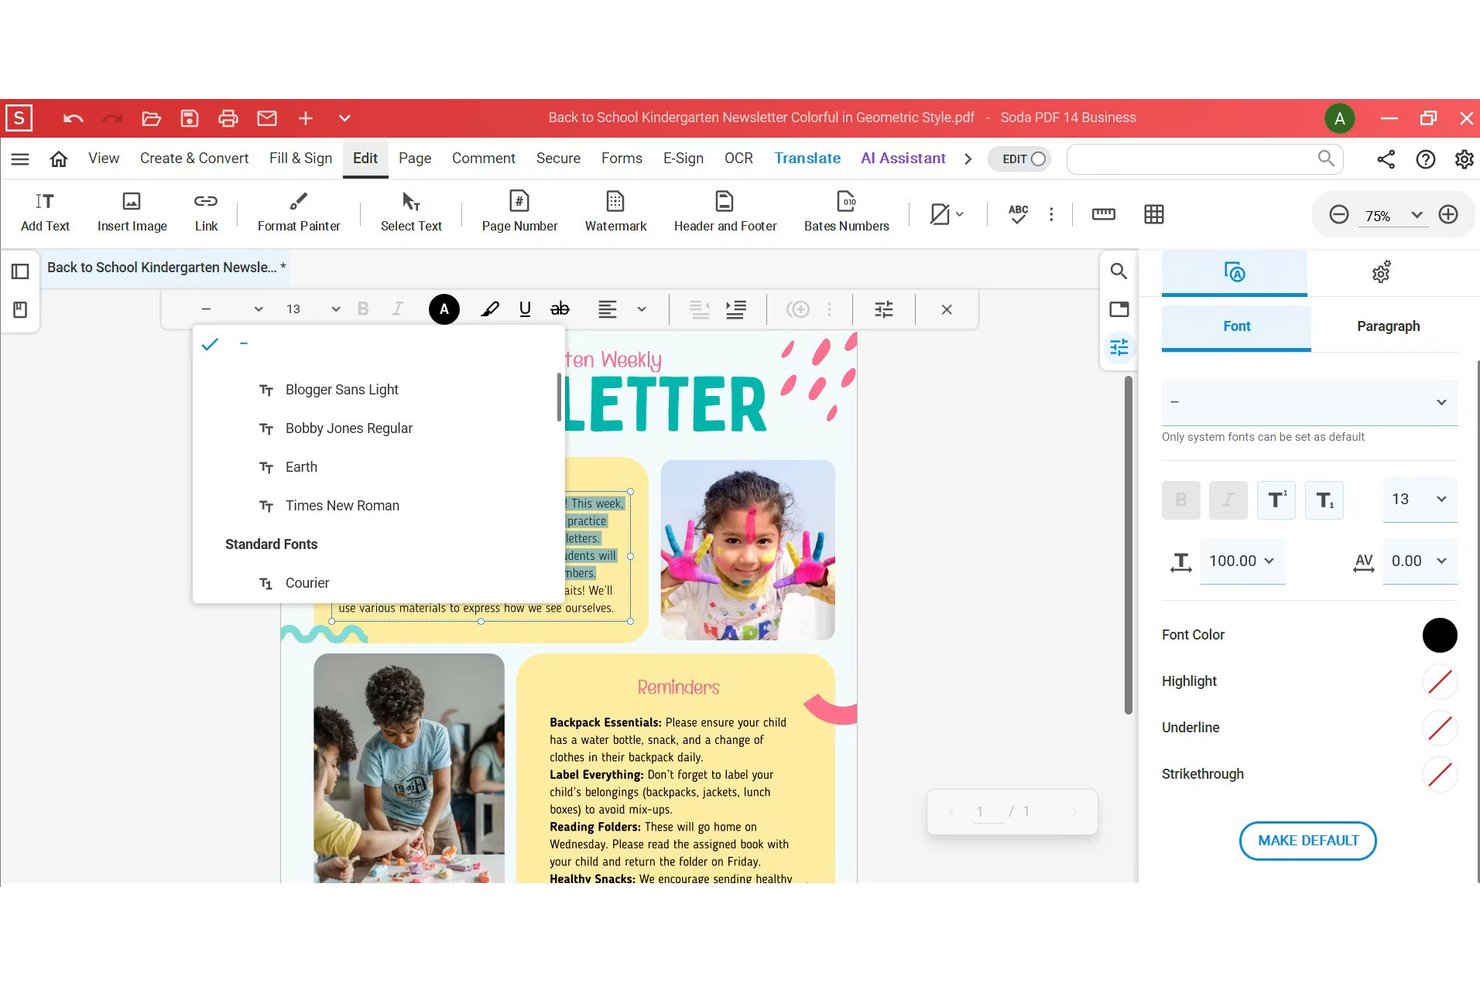Image resolution: width=1480 pixels, height=987 pixels.
Task: Toggle subscript in Font panel
Action: [1324, 500]
